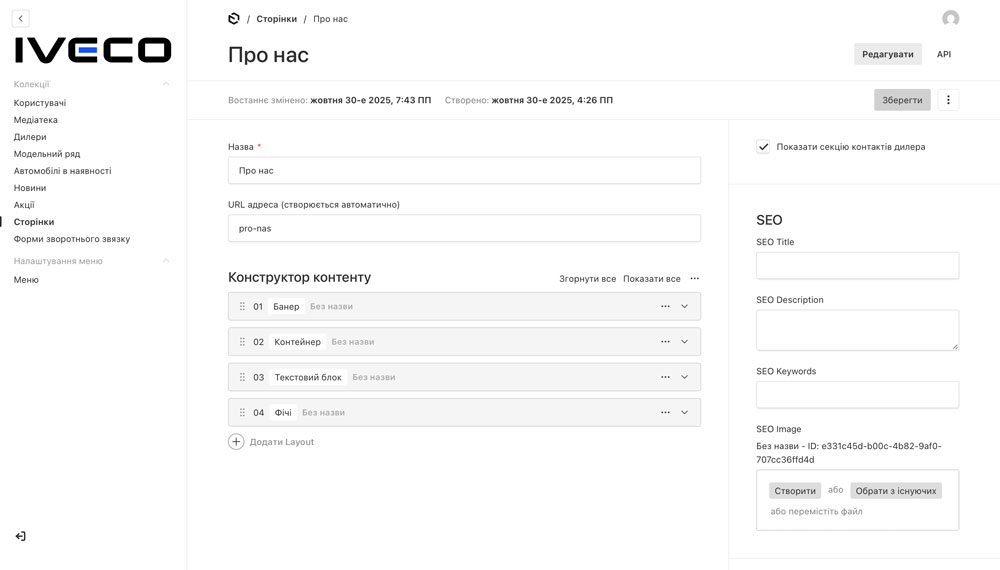Expand the Фічі block chevron
The image size is (1000, 570).
pyautogui.click(x=685, y=412)
